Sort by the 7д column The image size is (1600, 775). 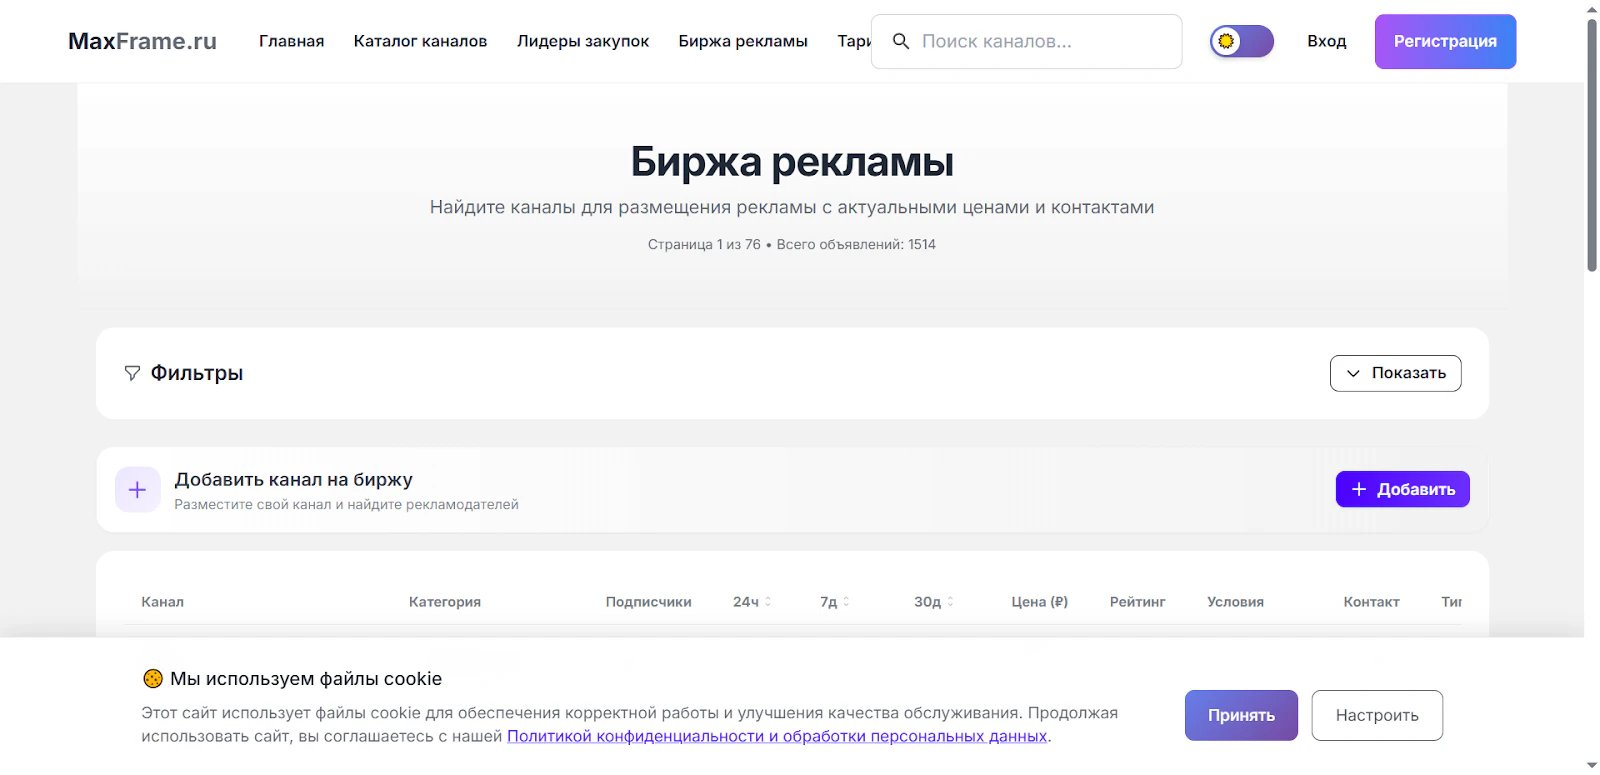pos(834,602)
